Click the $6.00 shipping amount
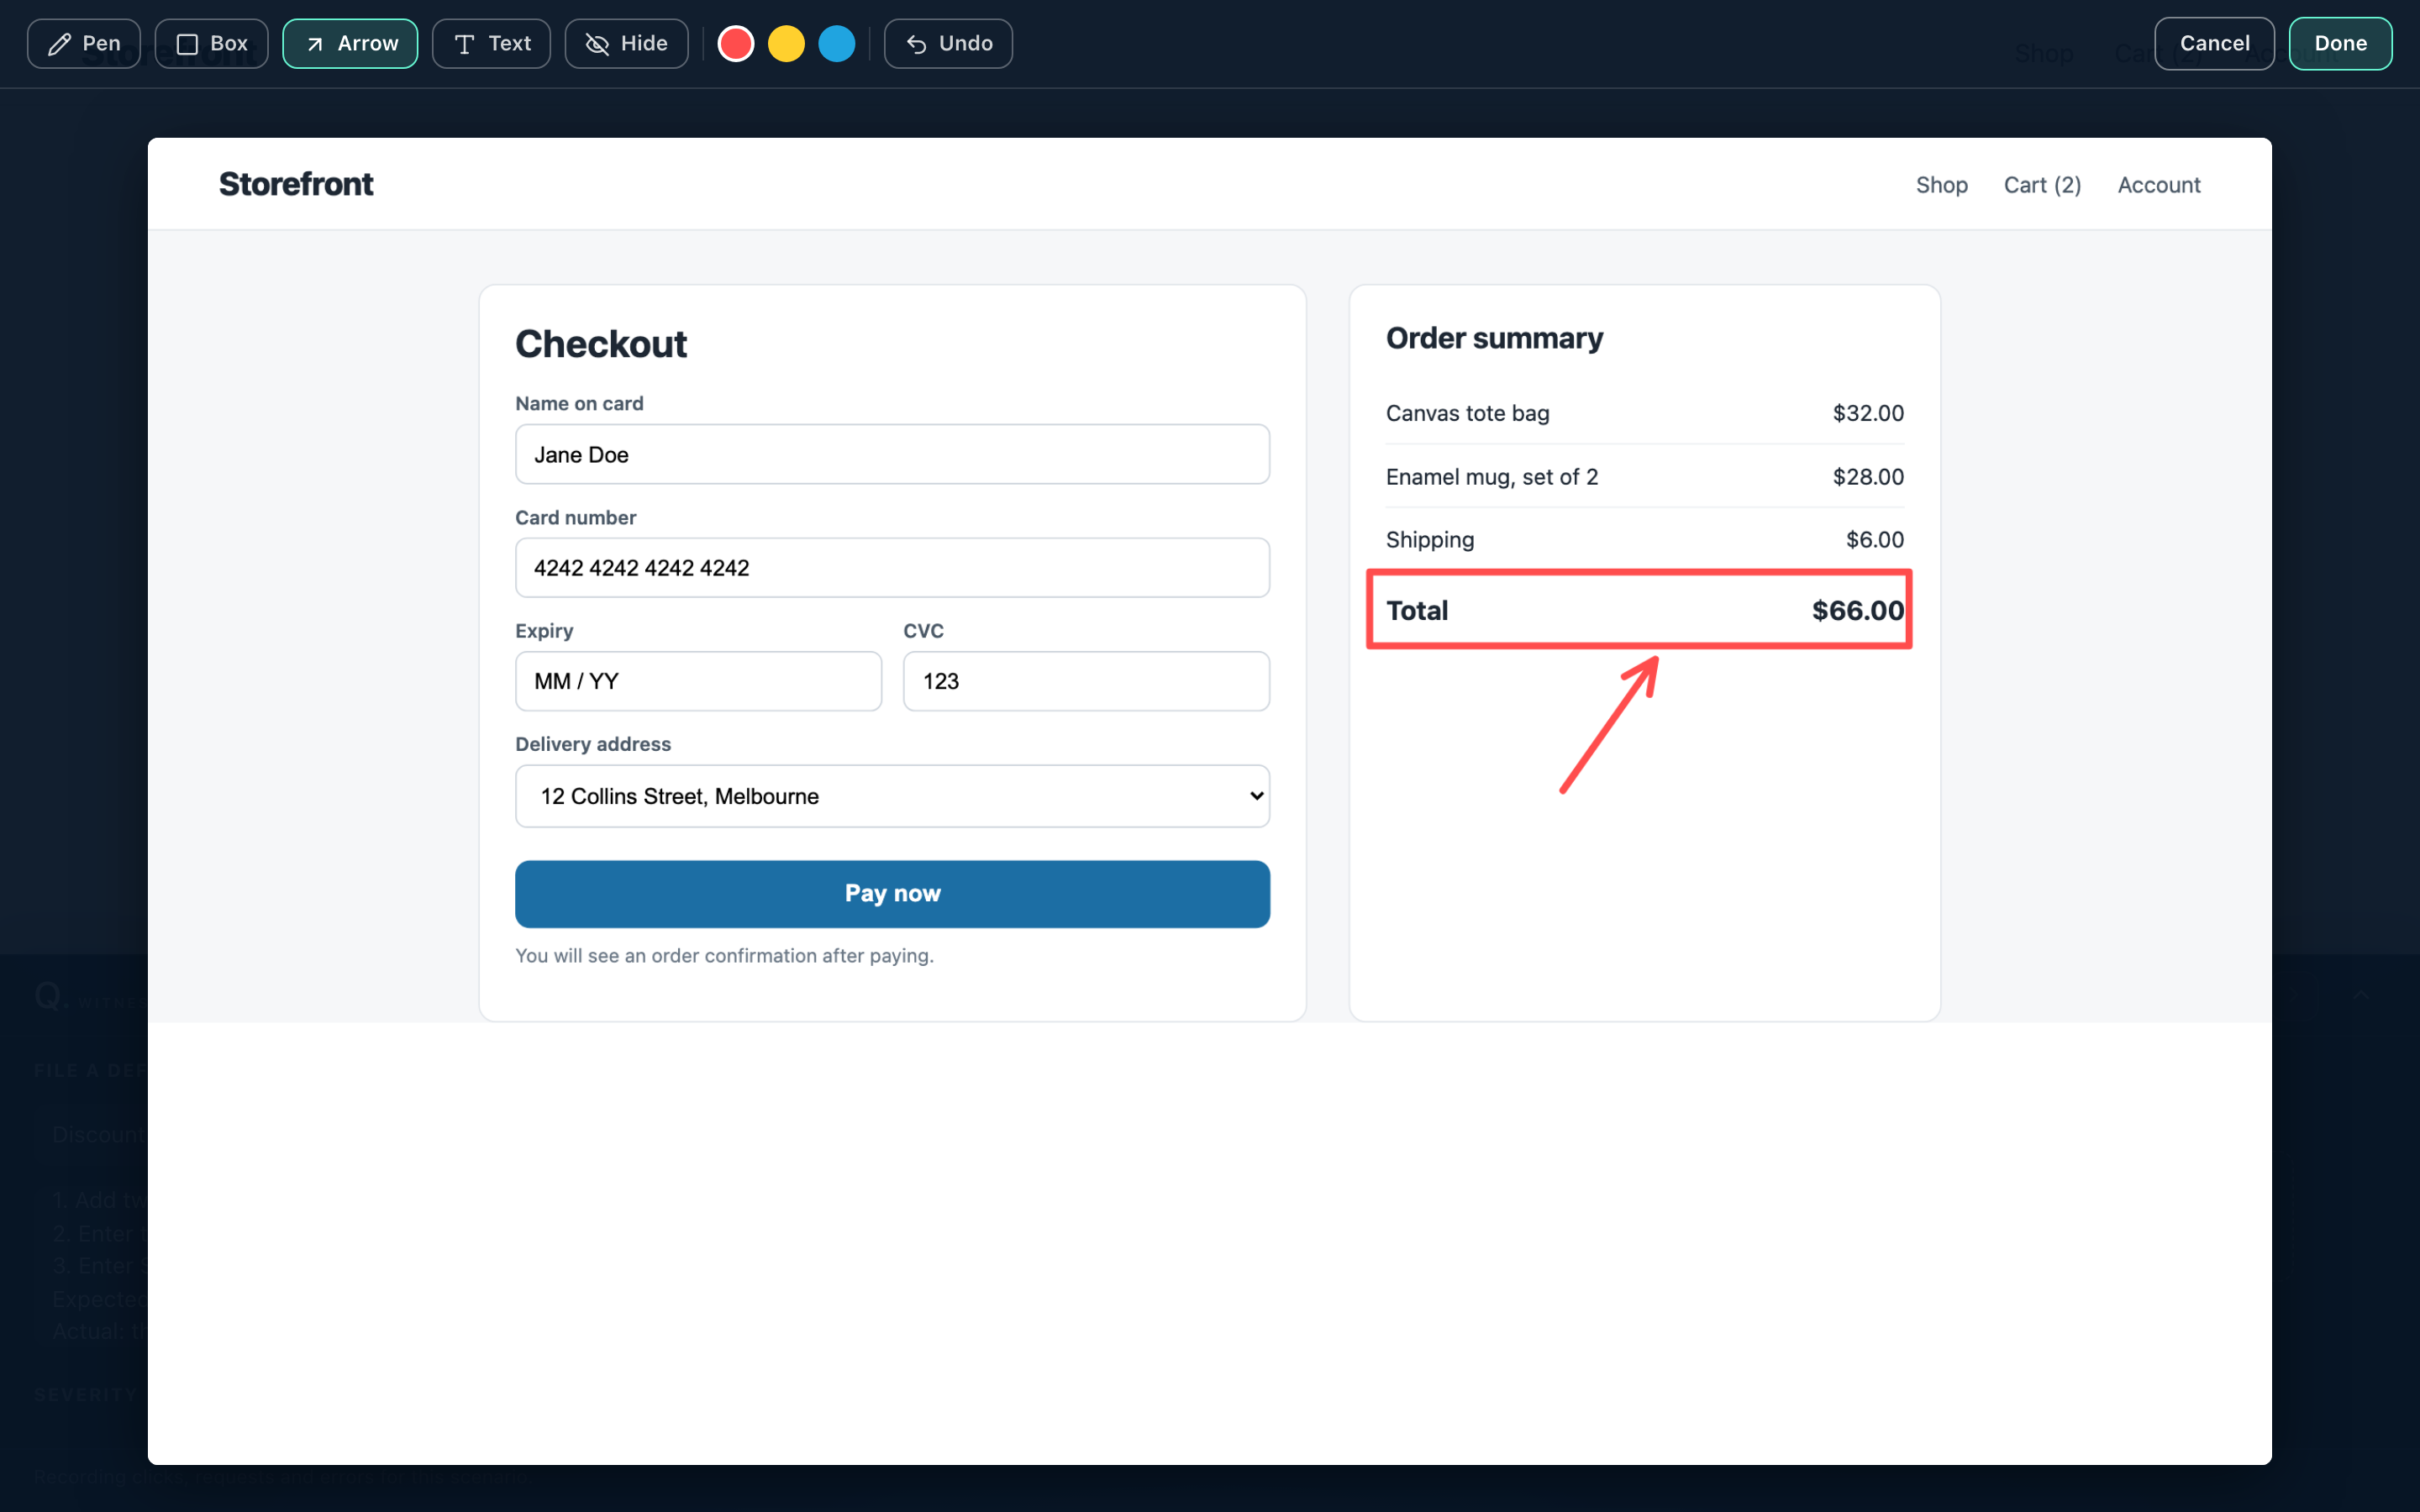 tap(1874, 540)
